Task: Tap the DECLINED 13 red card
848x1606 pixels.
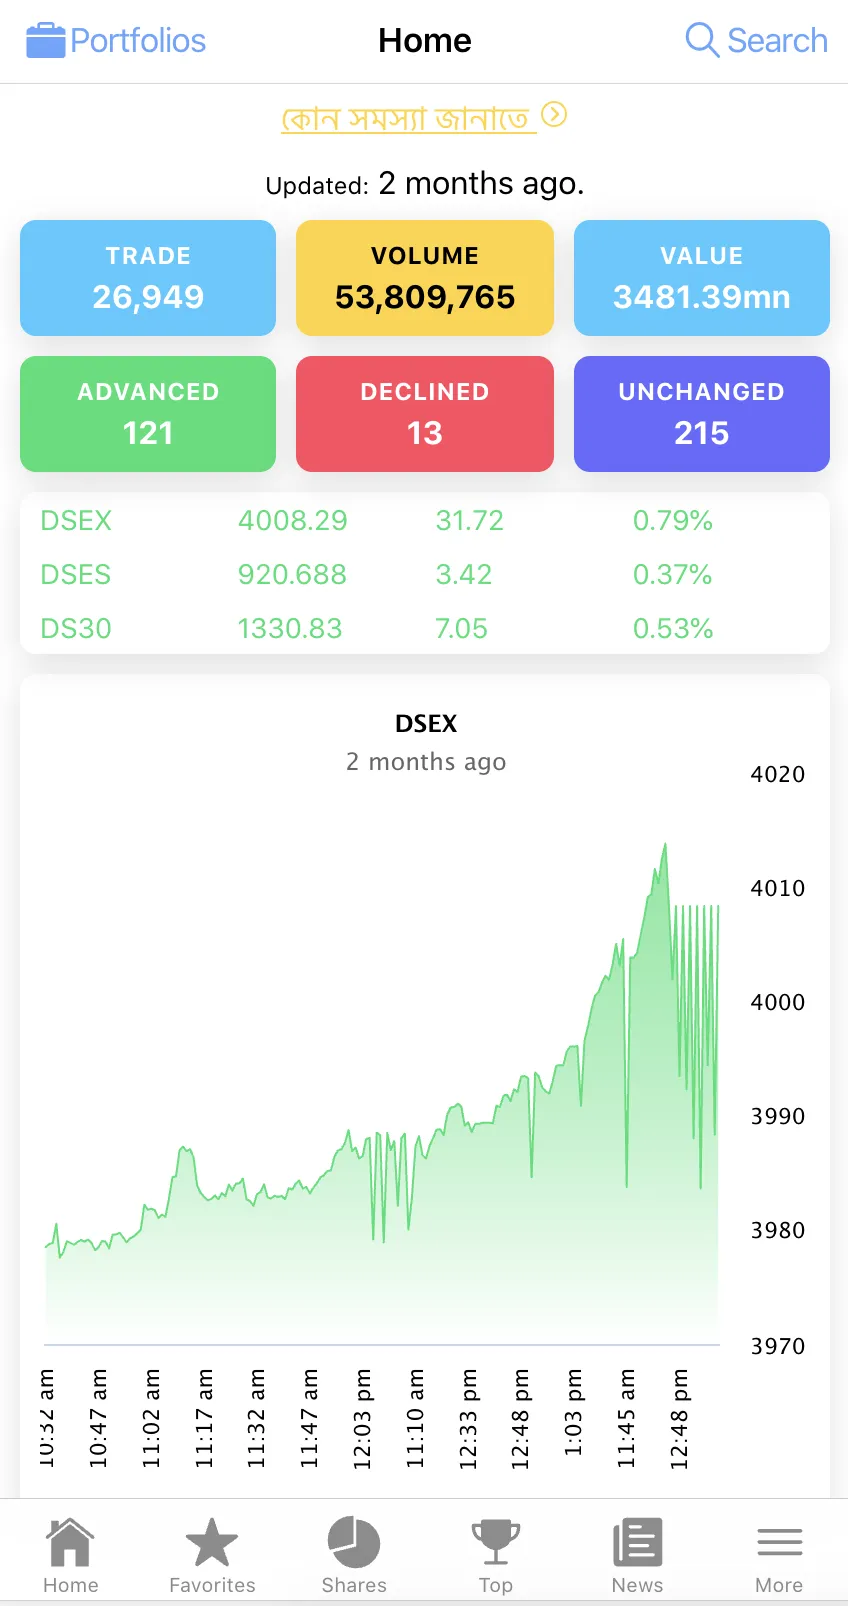Action: click(x=425, y=414)
